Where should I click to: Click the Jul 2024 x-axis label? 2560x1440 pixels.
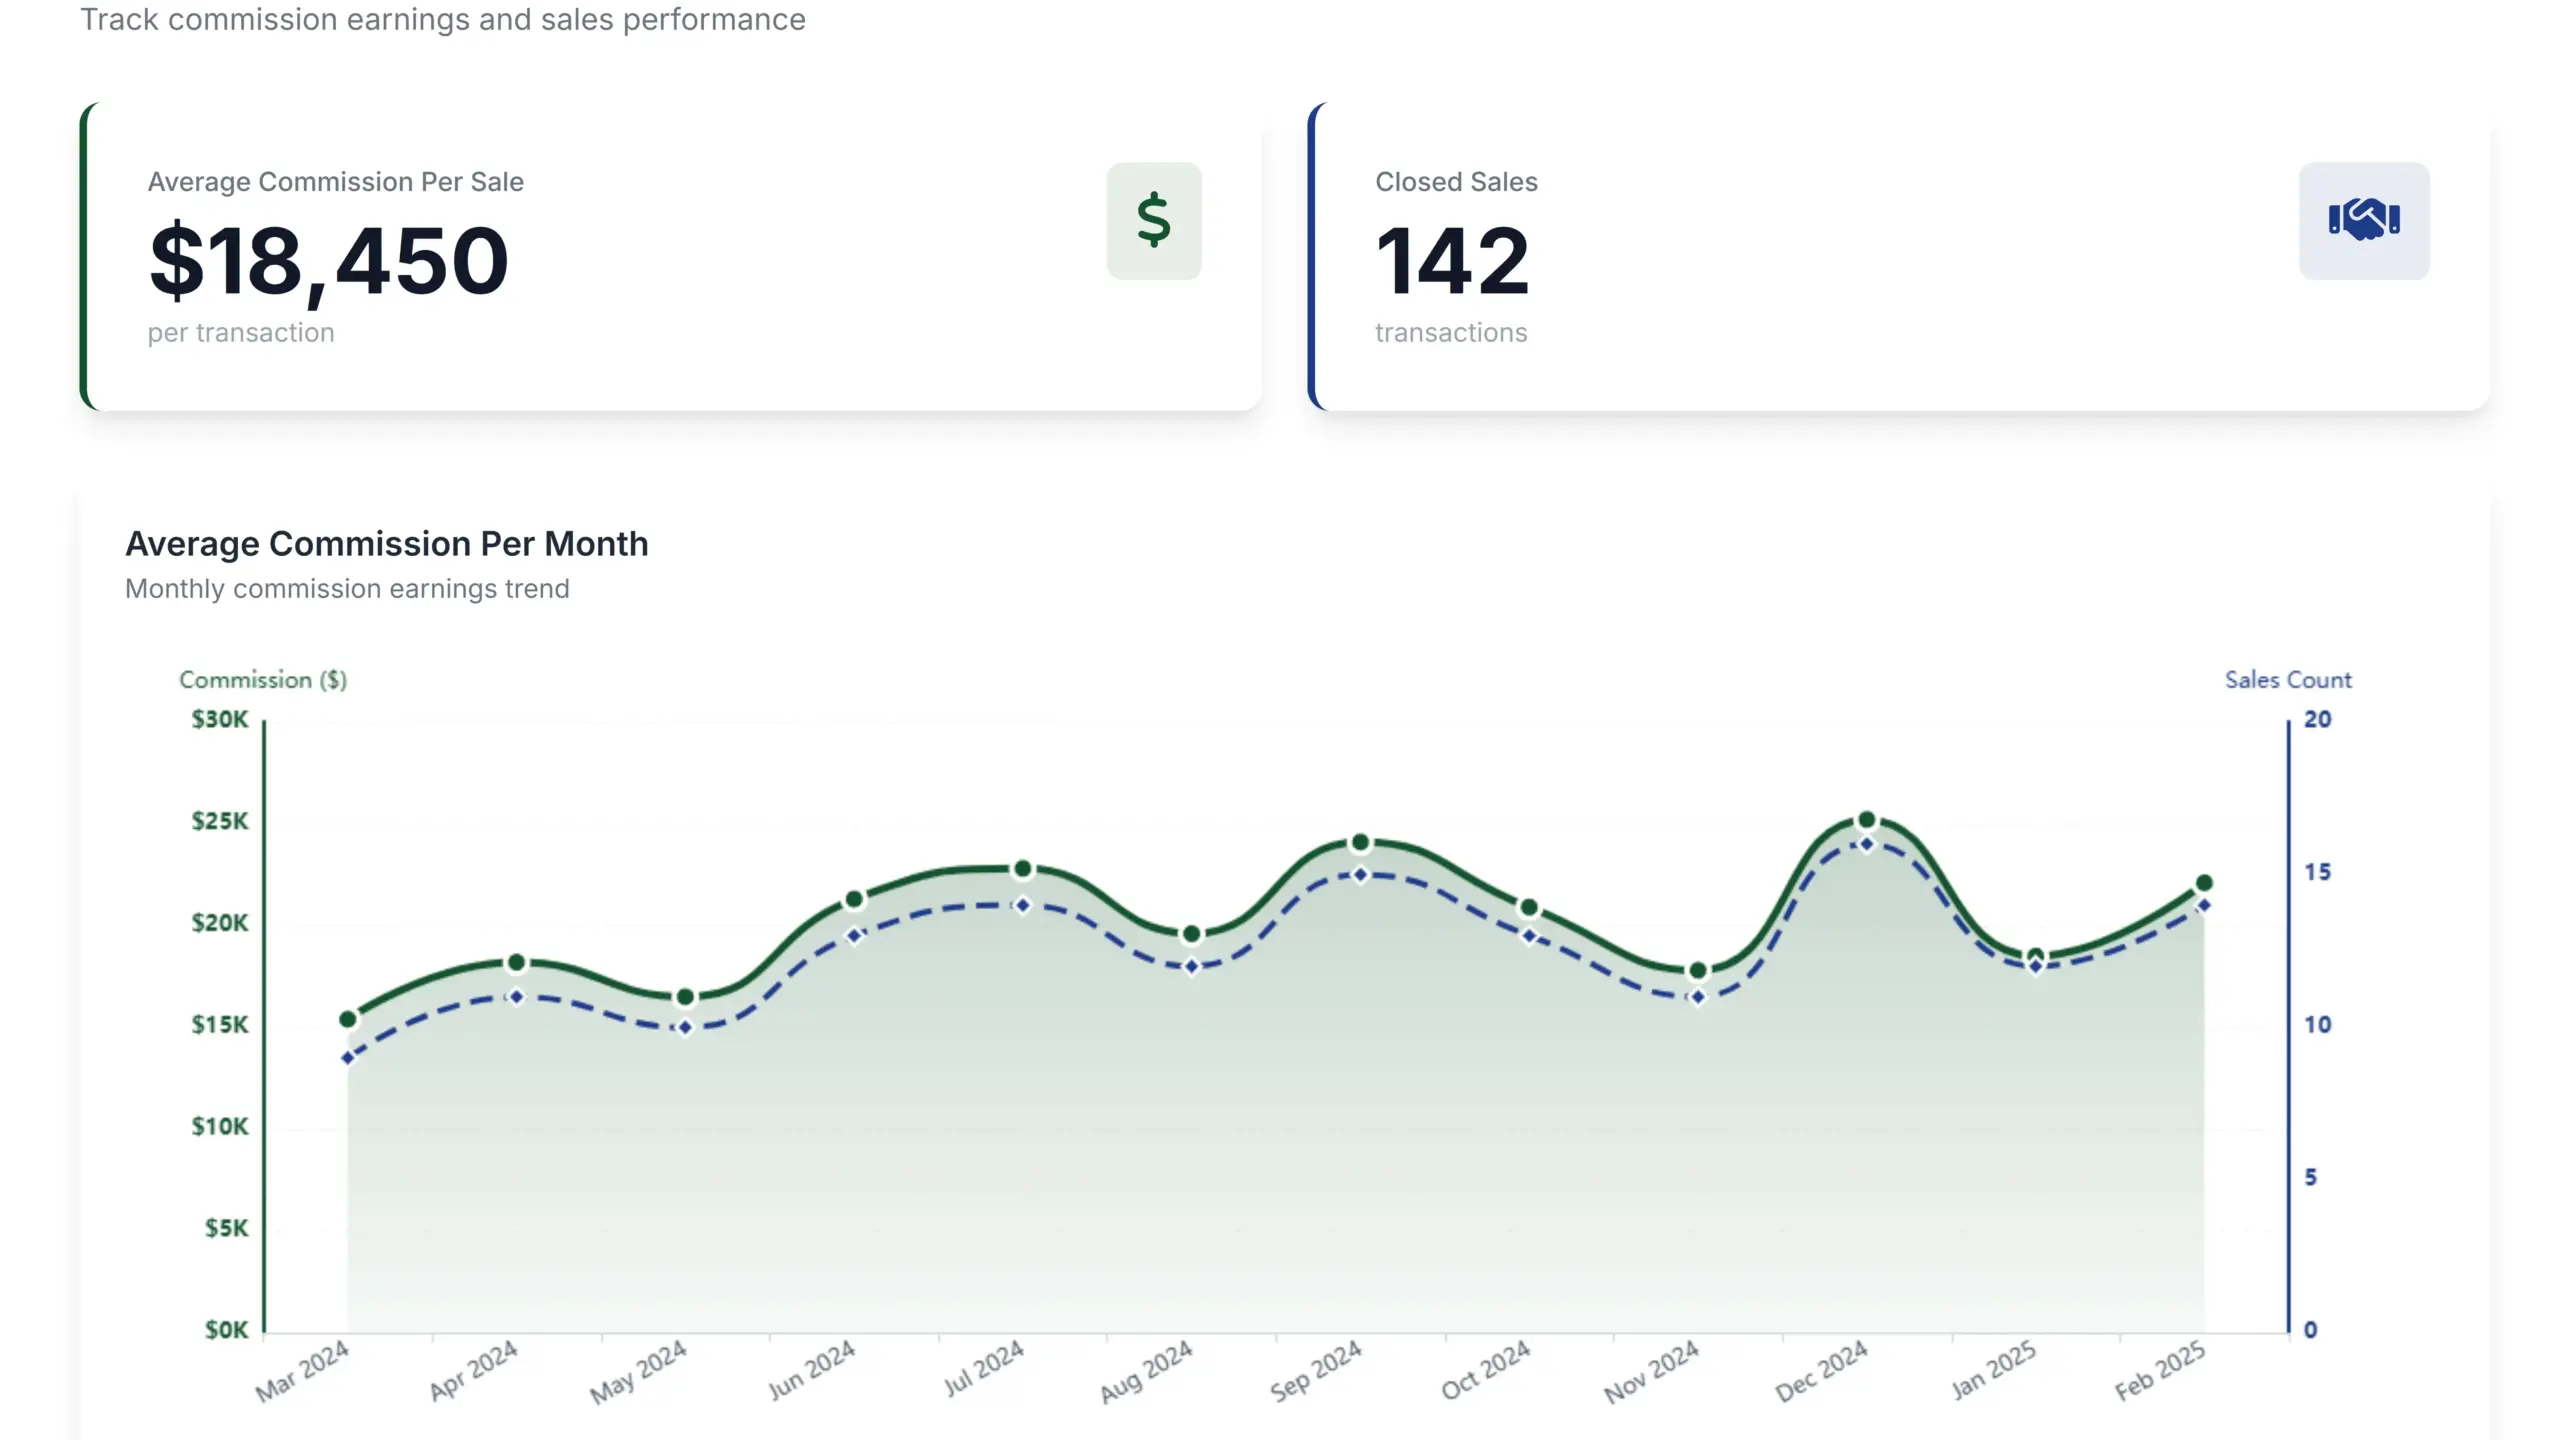pyautogui.click(x=984, y=1368)
